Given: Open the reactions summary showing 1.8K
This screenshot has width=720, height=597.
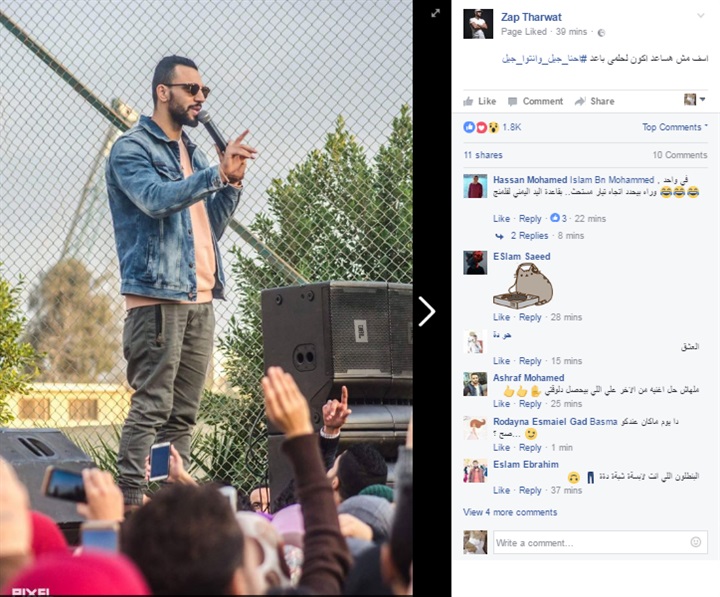Looking at the screenshot, I should 492,127.
